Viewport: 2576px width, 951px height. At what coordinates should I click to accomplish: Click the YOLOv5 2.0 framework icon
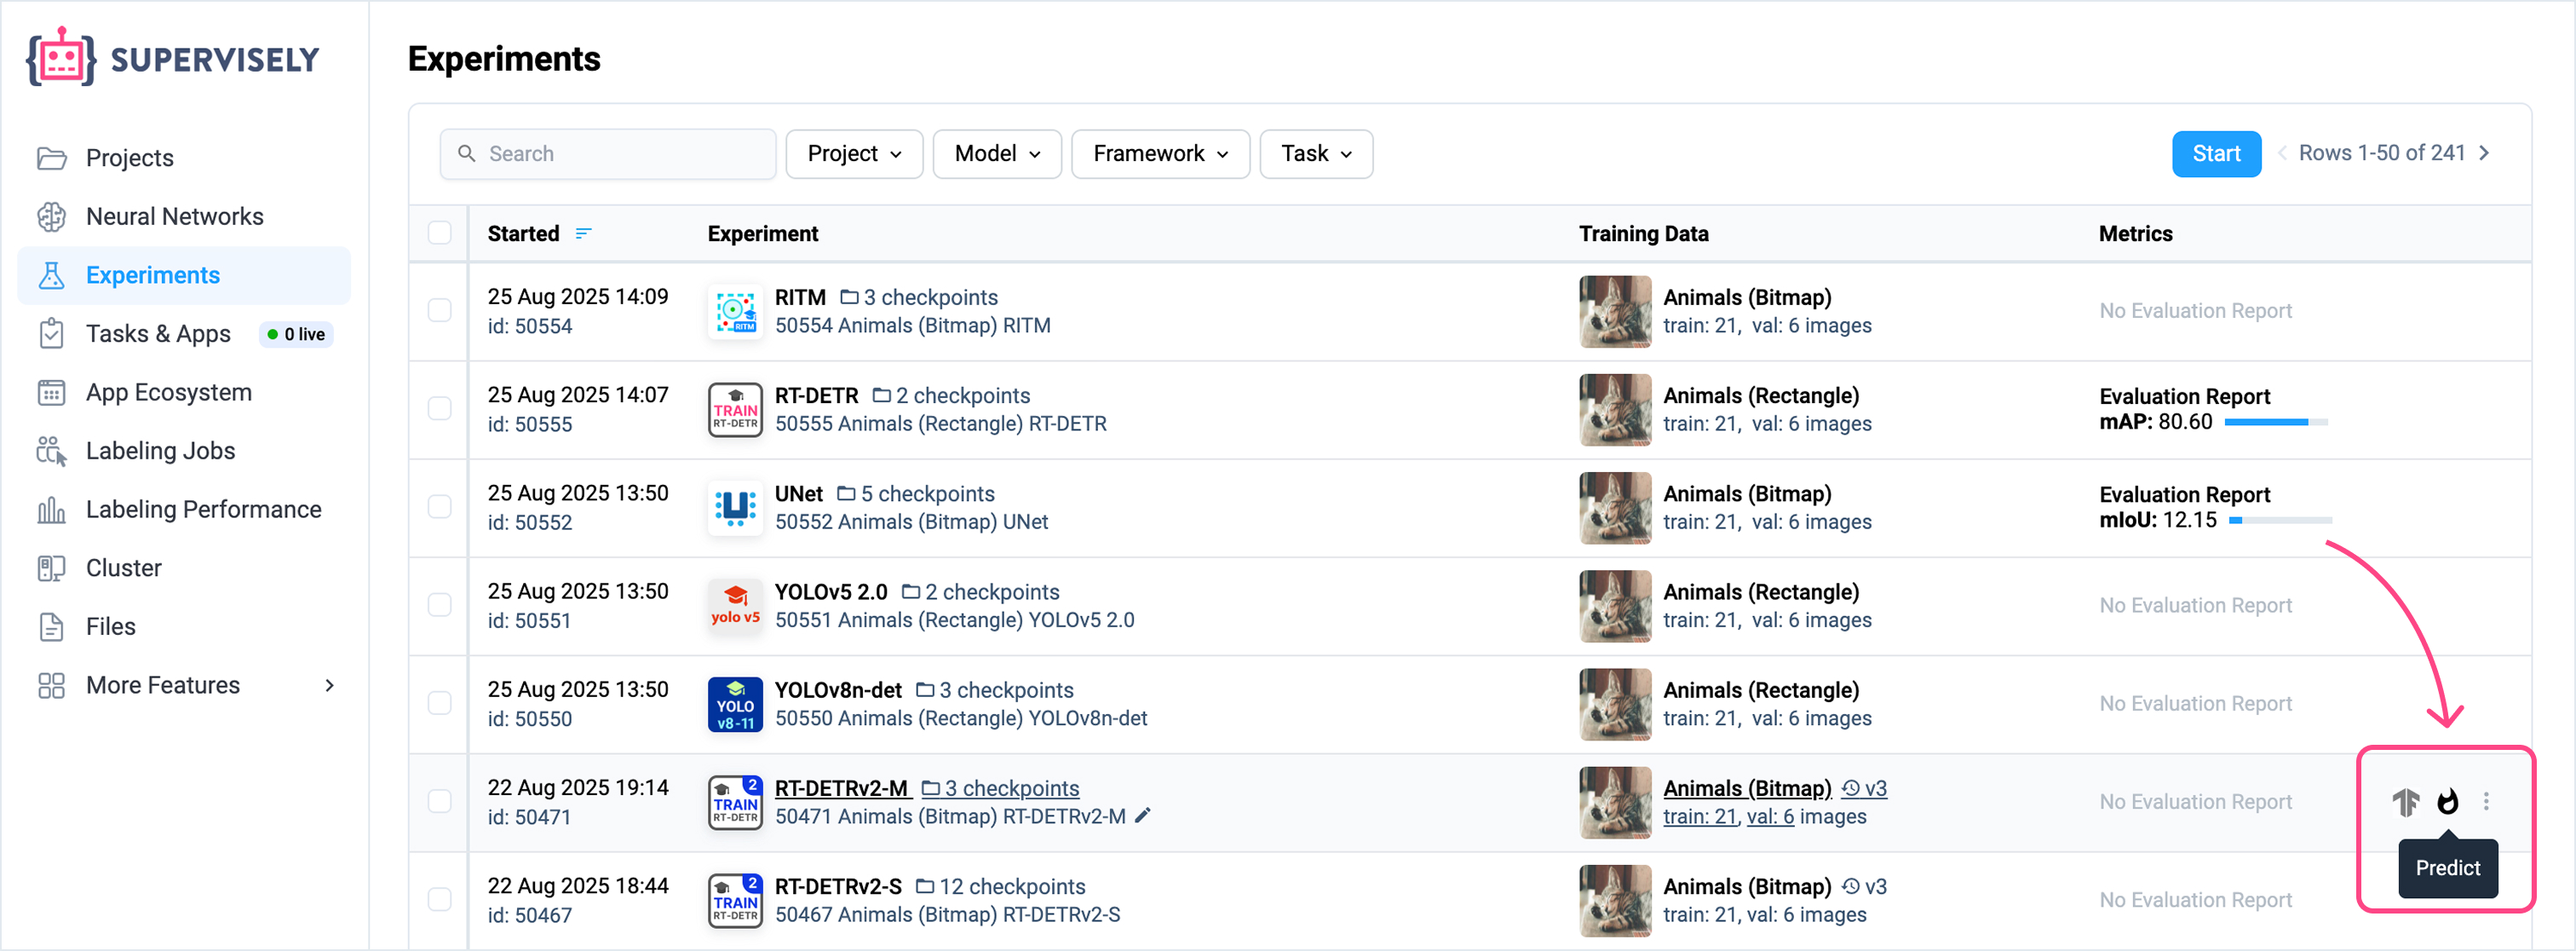pos(735,606)
